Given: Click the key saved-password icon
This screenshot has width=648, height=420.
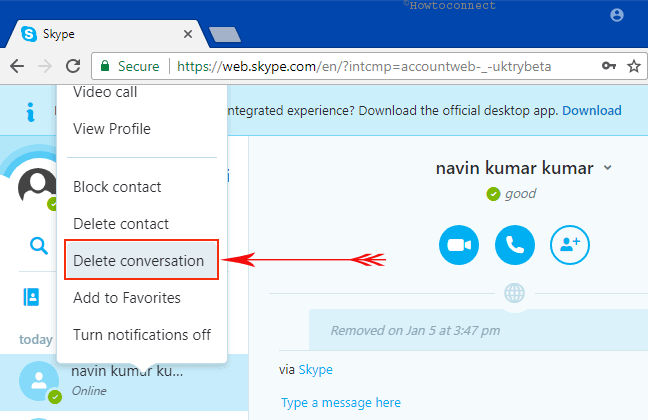Looking at the screenshot, I should (x=609, y=66).
